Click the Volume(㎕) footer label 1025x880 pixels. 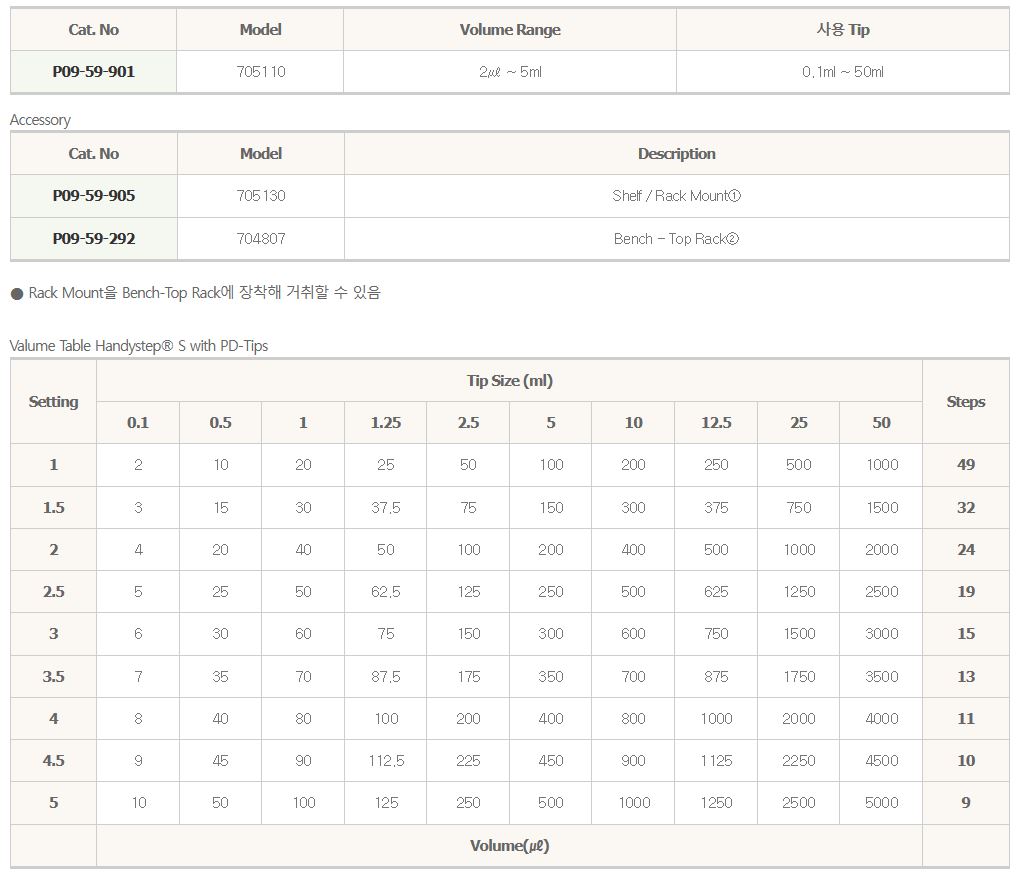click(x=509, y=846)
